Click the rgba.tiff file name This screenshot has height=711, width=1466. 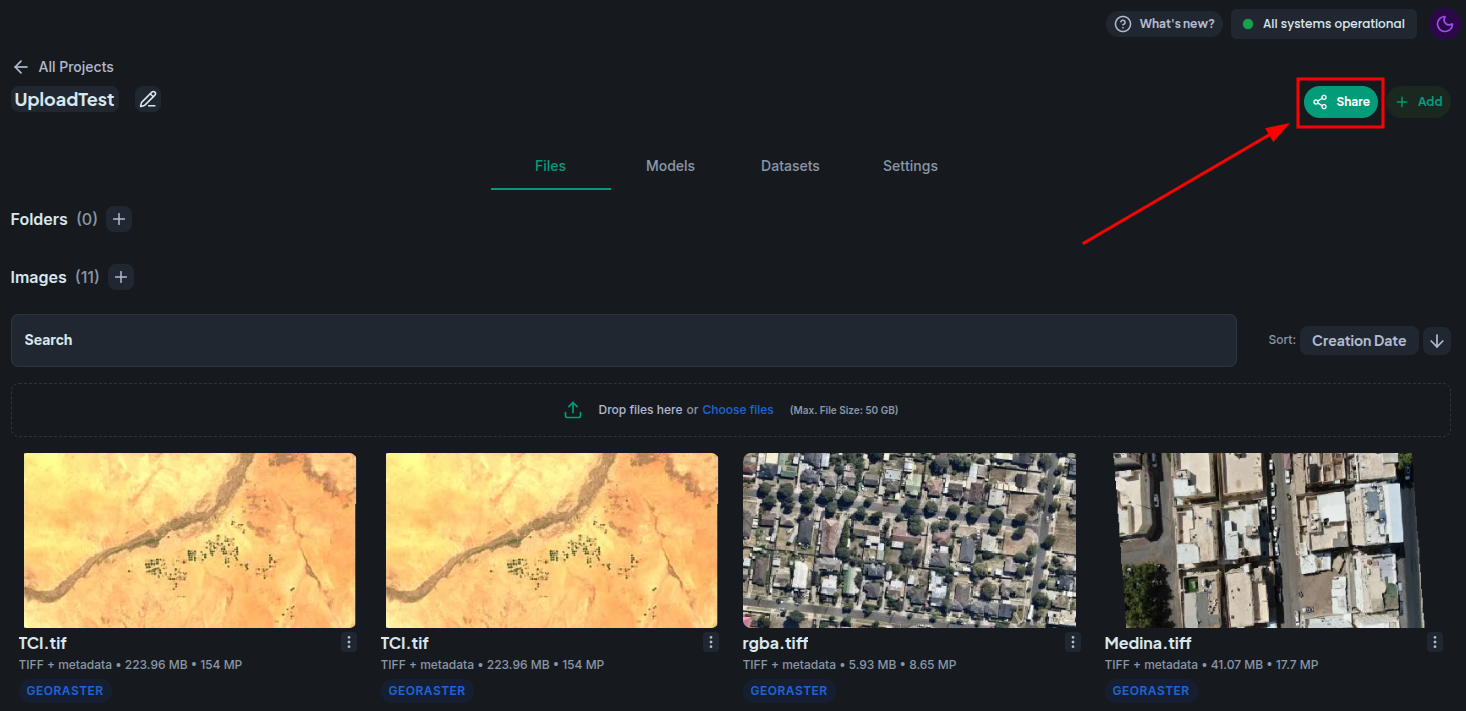coord(775,643)
